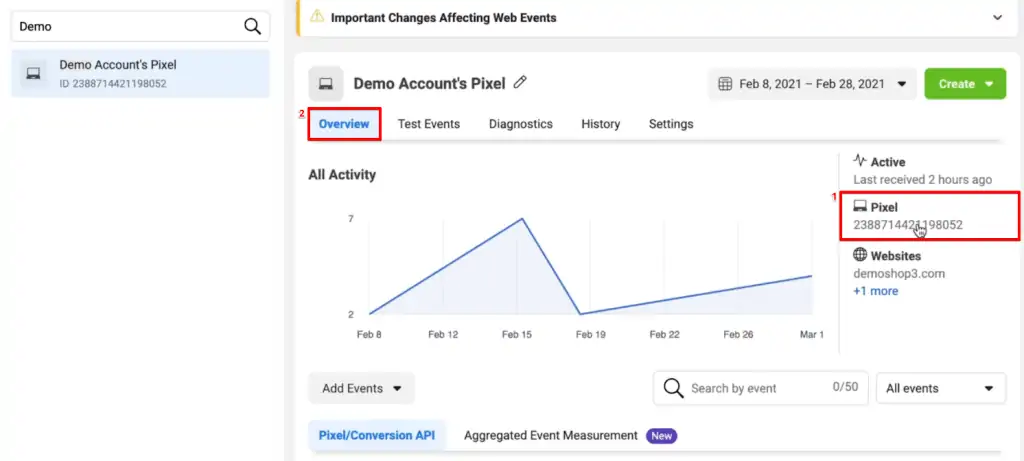Click the All Activity chart heading

pos(342,175)
